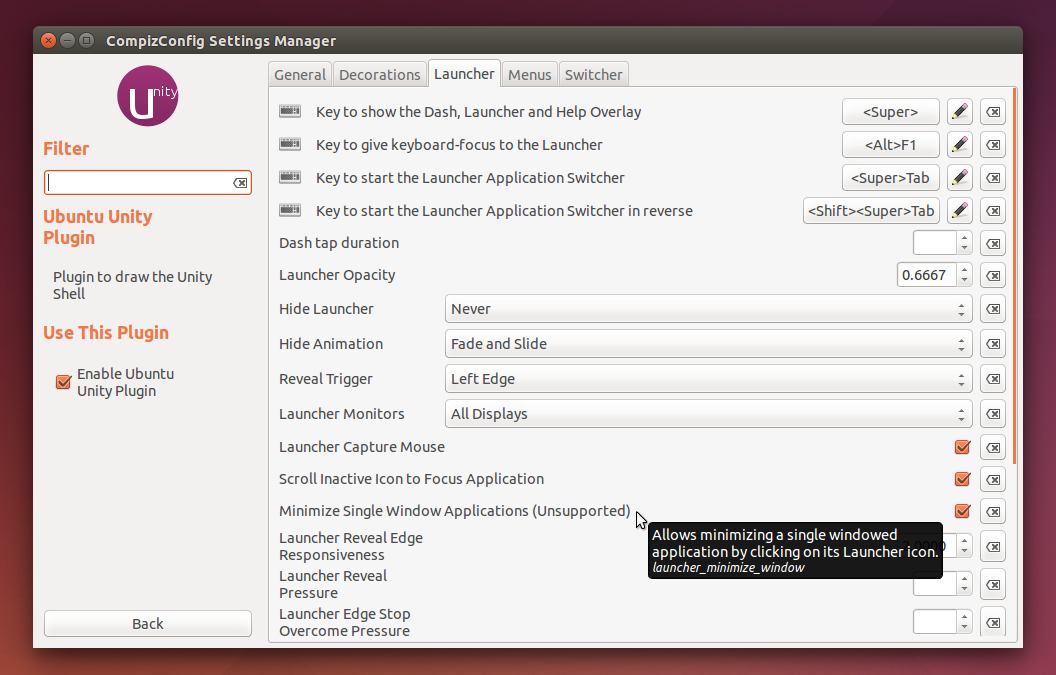
Task: Click the <Super> key binding button
Action: point(890,112)
